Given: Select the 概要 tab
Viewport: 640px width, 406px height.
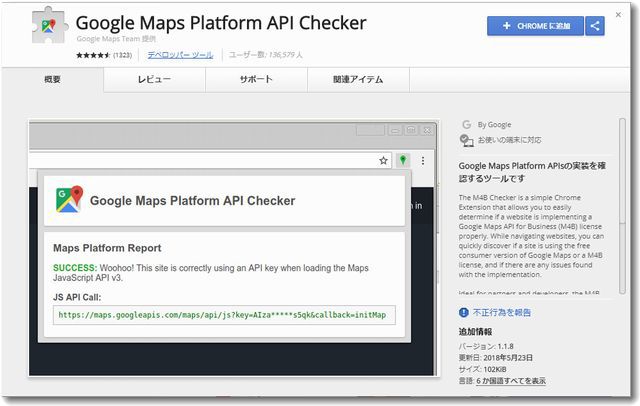Looking at the screenshot, I should [x=53, y=80].
